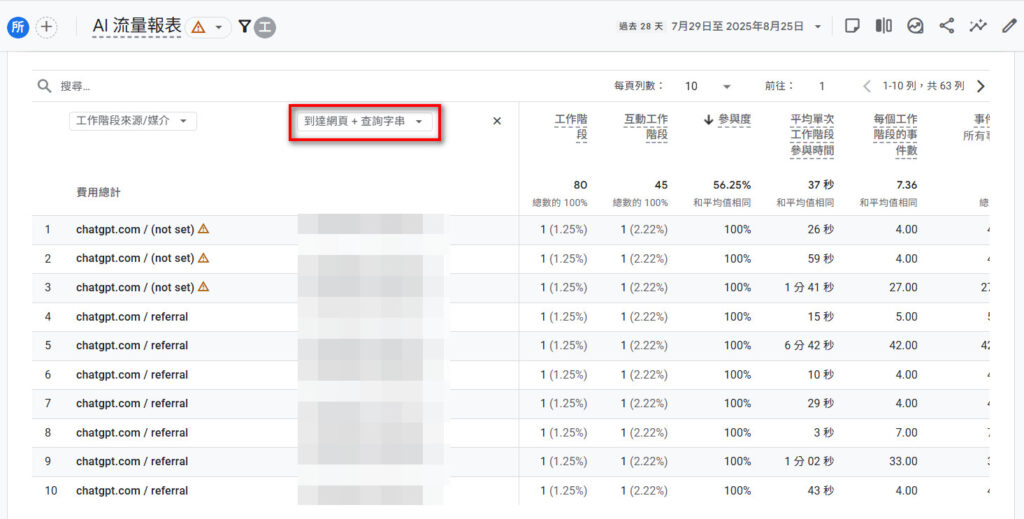
Task: Open the date range dropdown
Action: (818, 27)
